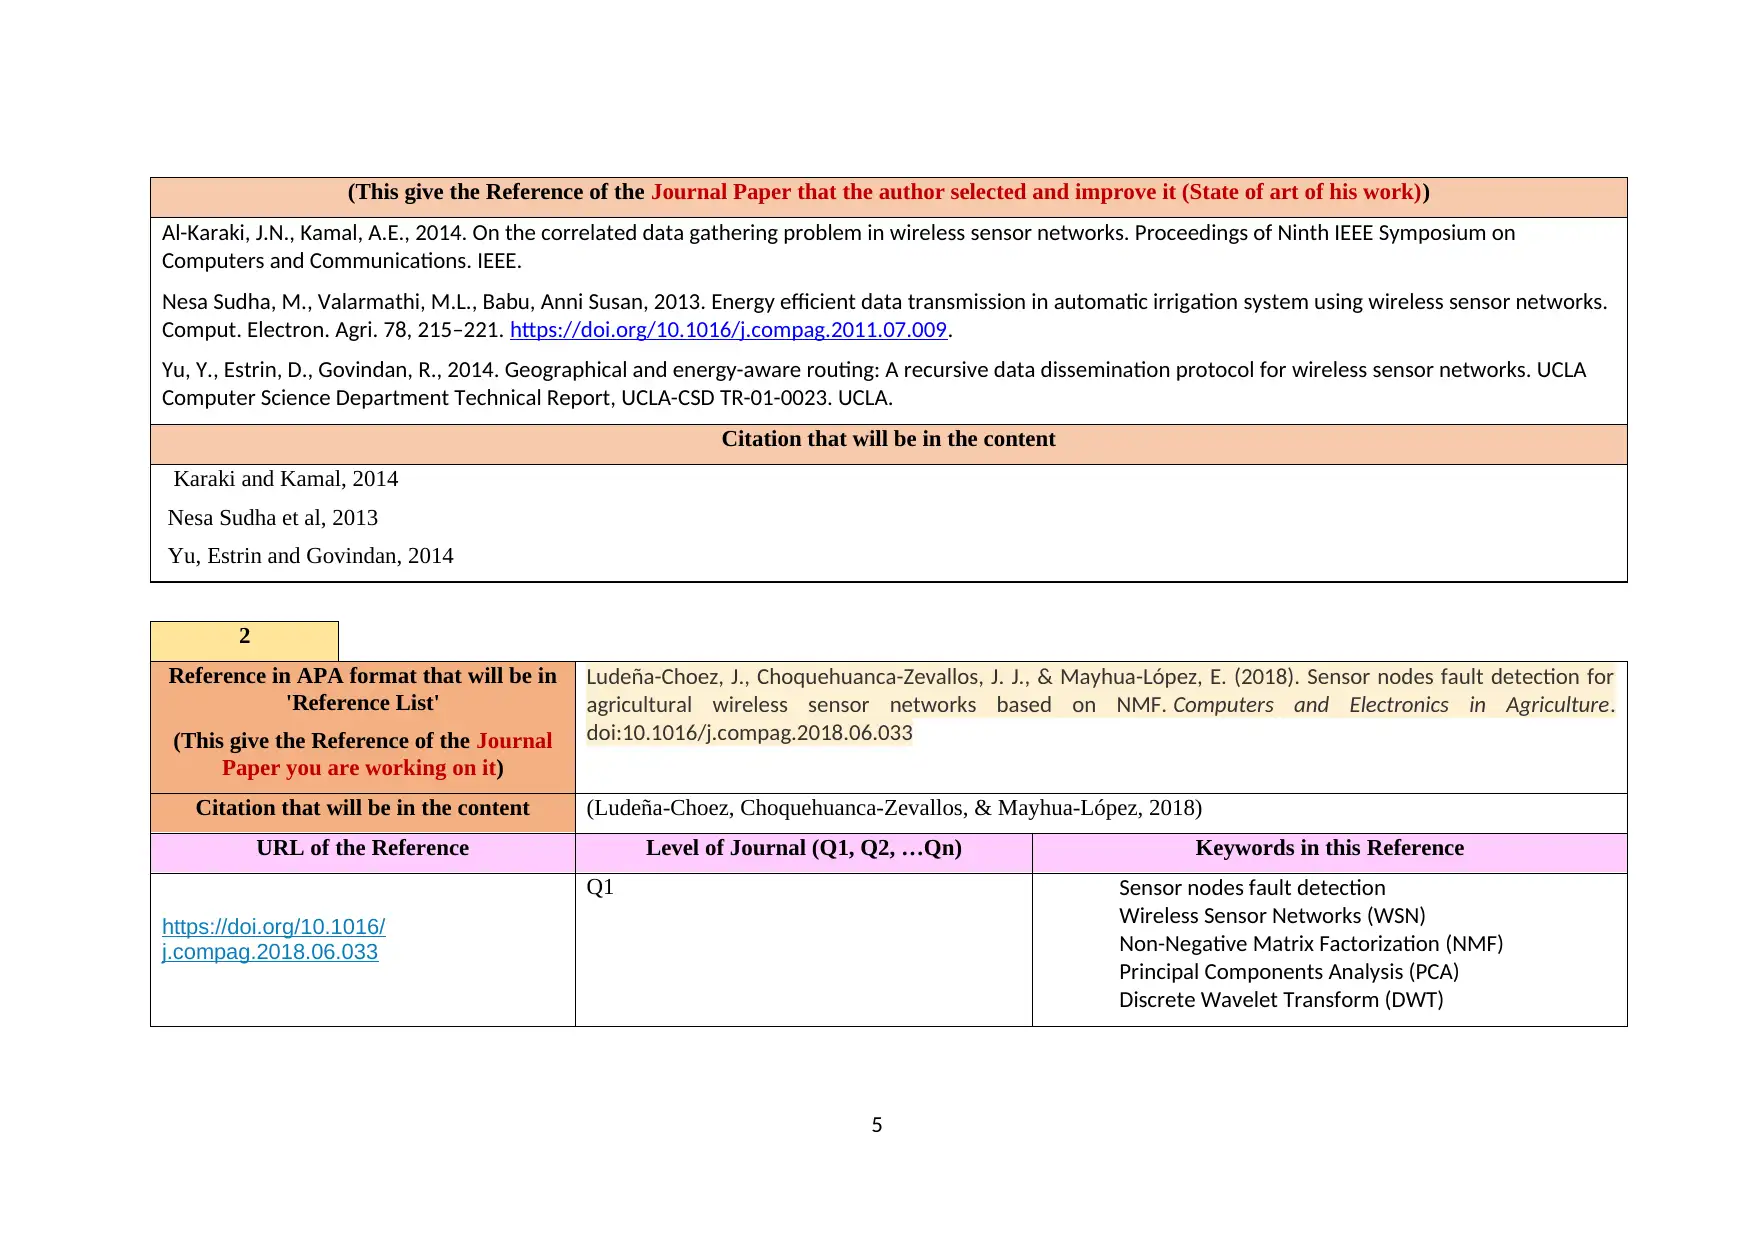Click the yellow cell numbered 2
Viewport: 1754px width, 1241px height.
(244, 641)
